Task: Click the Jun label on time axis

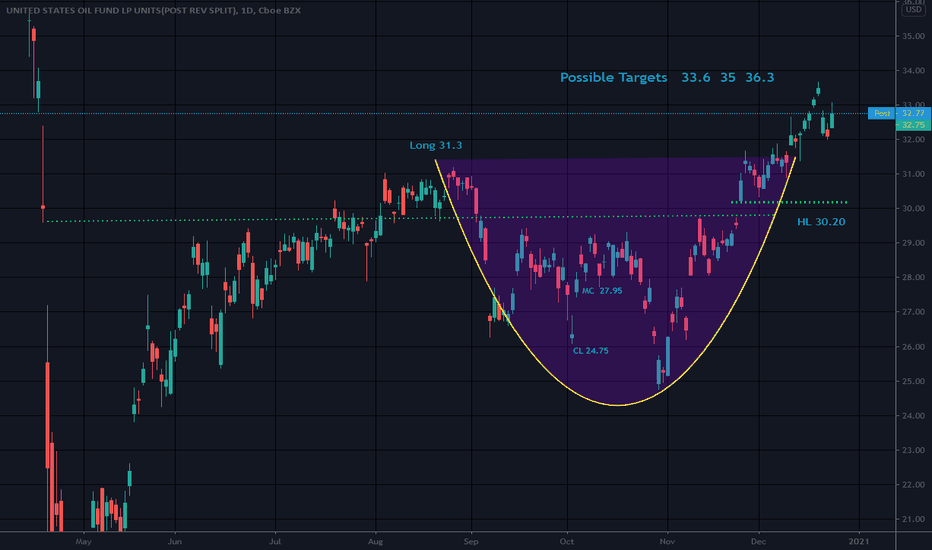Action: (x=174, y=542)
